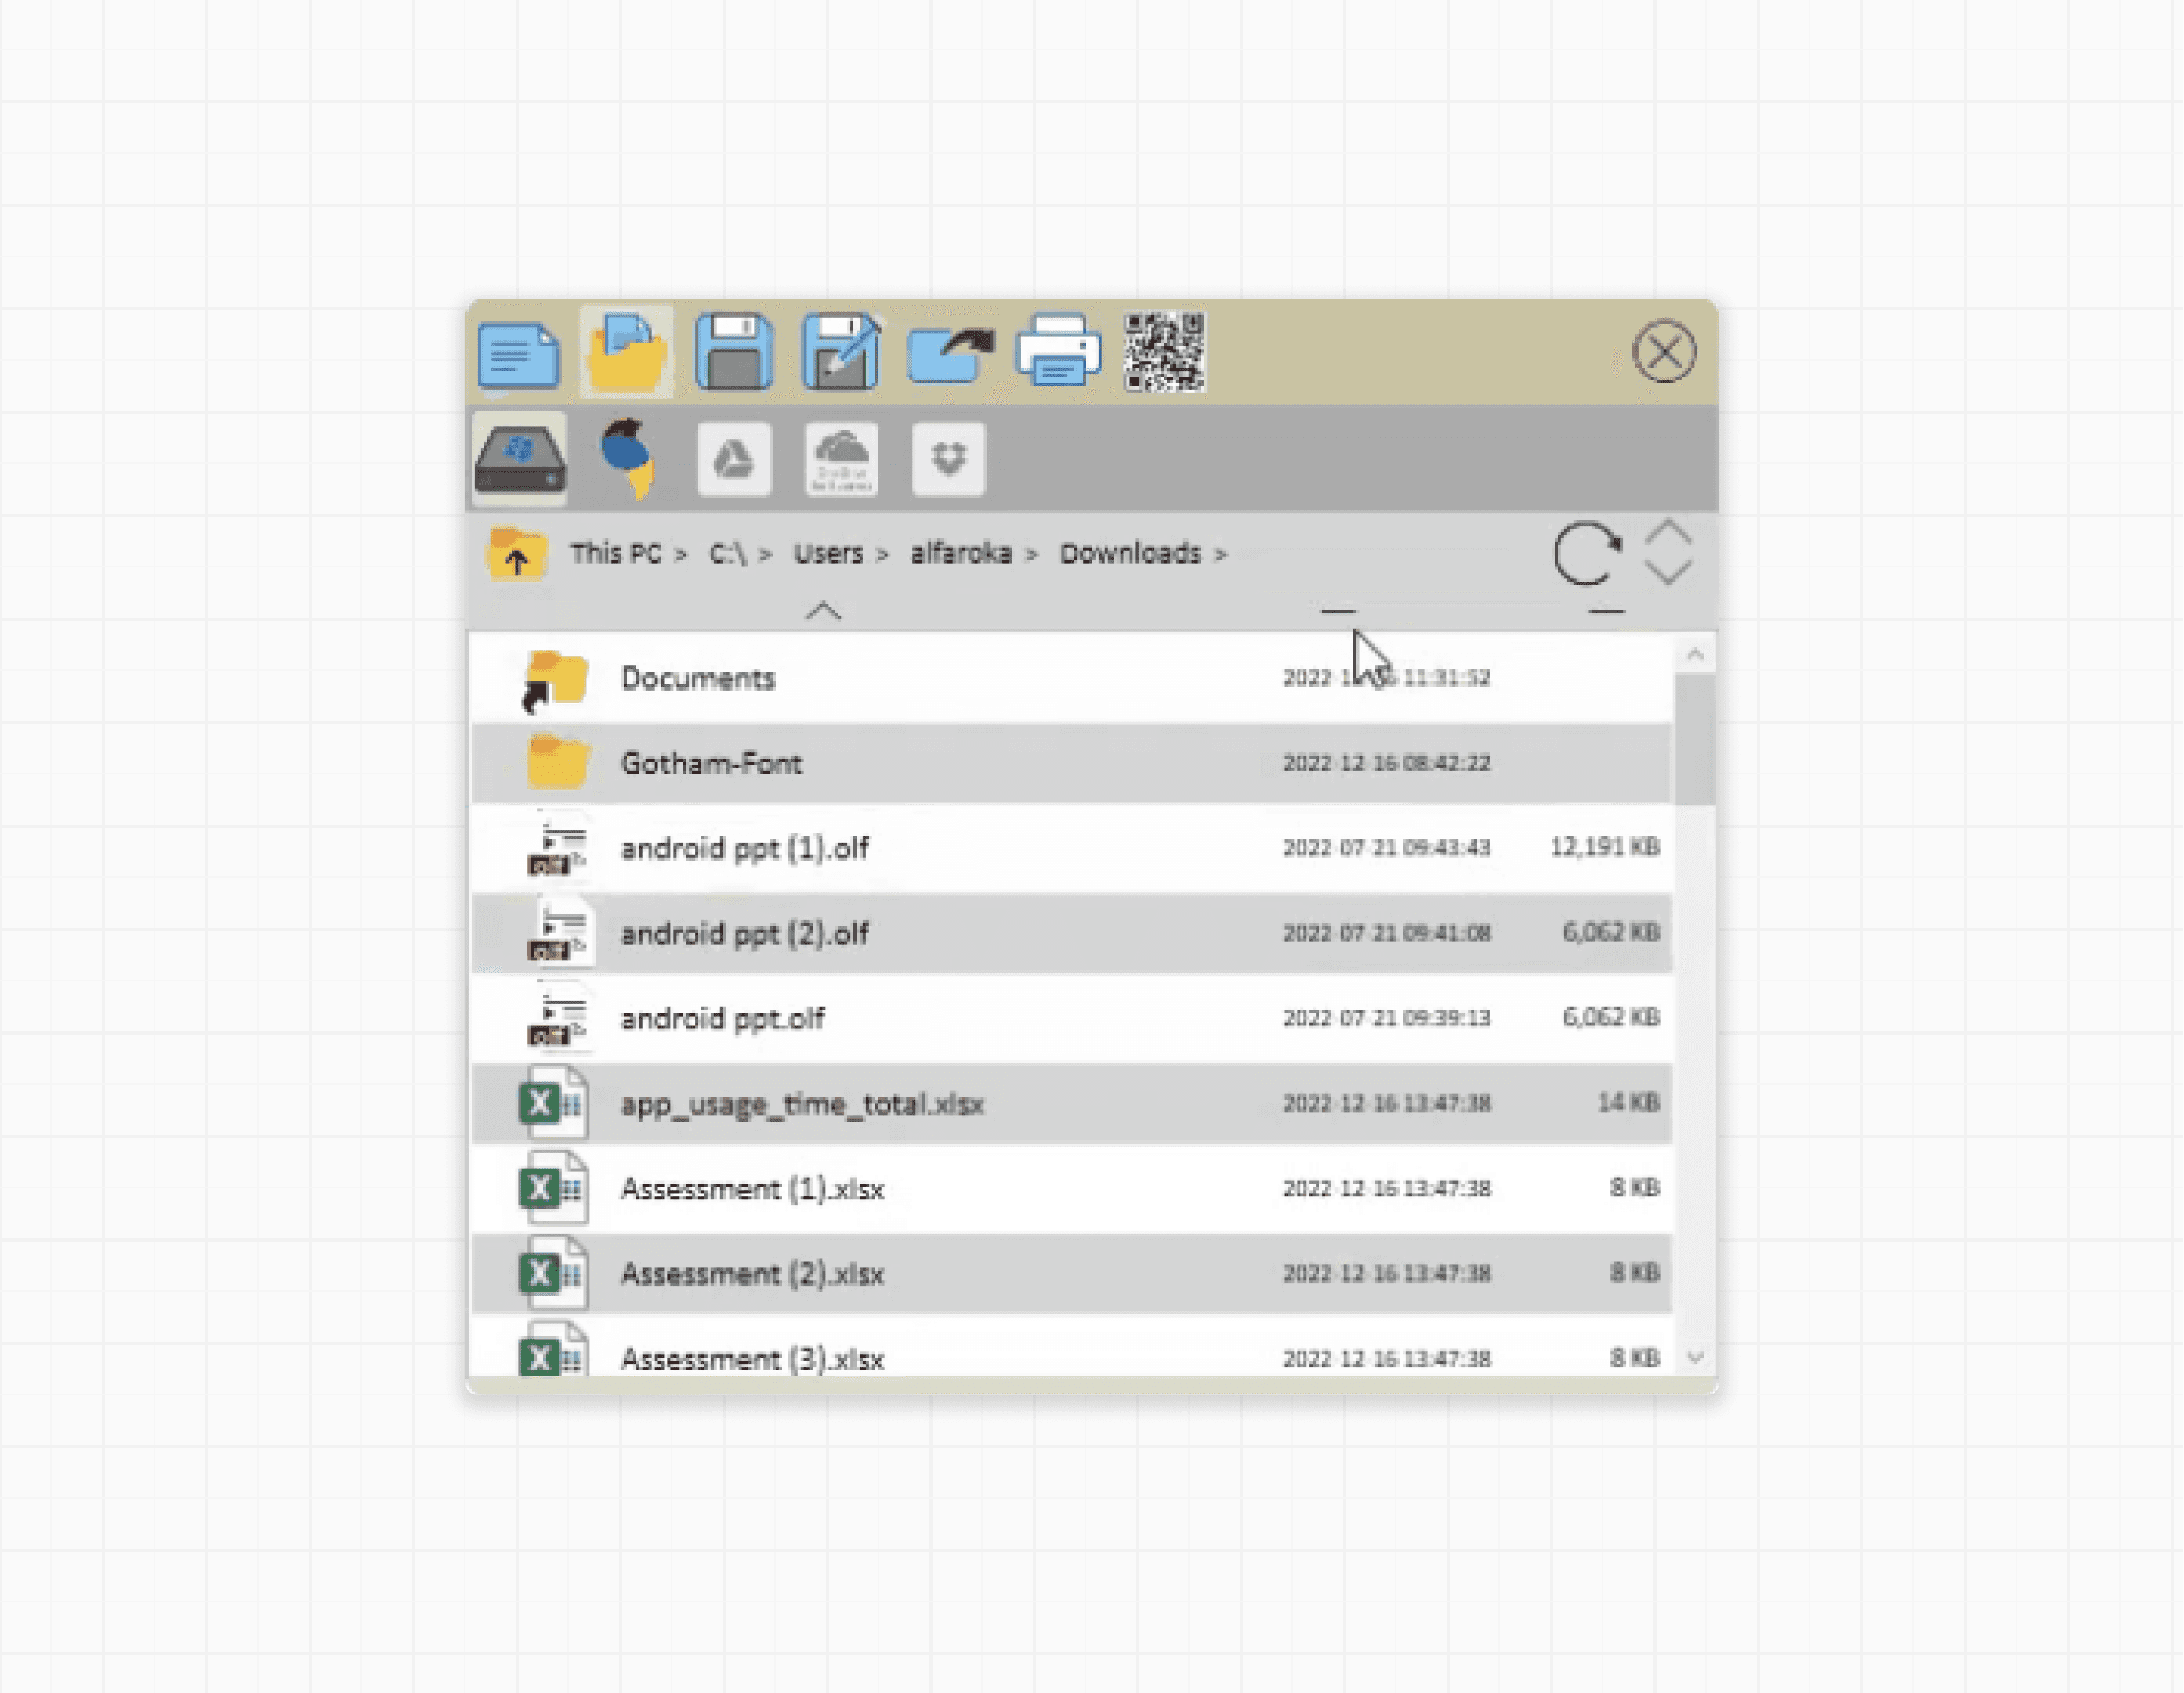The image size is (2184, 1693).
Task: Choose Dropbox storage icon
Action: [948, 459]
